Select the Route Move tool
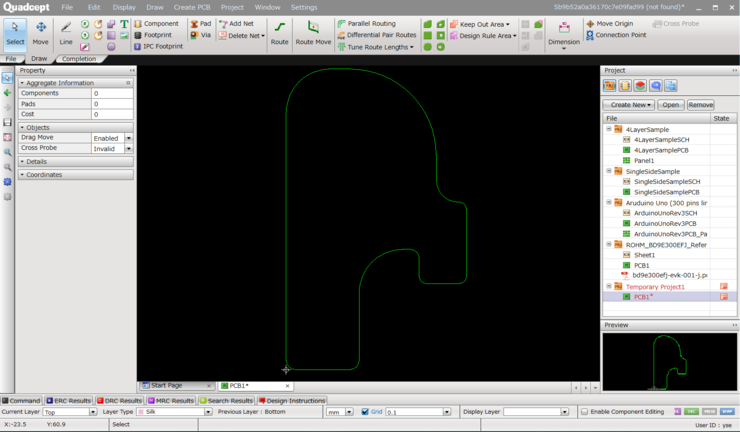Image resolution: width=740 pixels, height=432 pixels. pyautogui.click(x=313, y=34)
